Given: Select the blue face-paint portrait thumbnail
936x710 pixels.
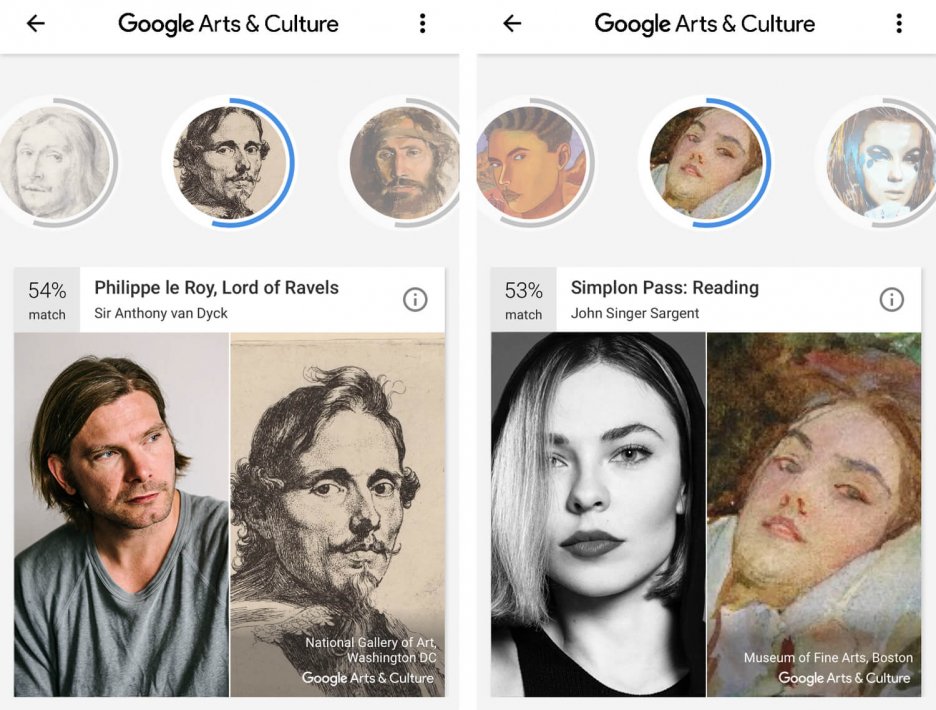Looking at the screenshot, I should 880,162.
